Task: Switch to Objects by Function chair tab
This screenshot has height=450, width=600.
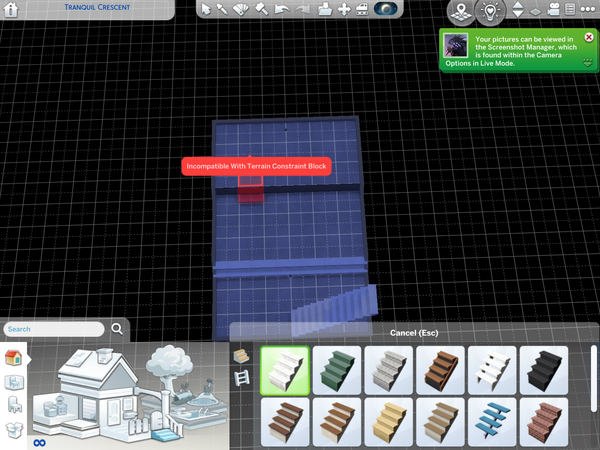Action: pos(15,404)
